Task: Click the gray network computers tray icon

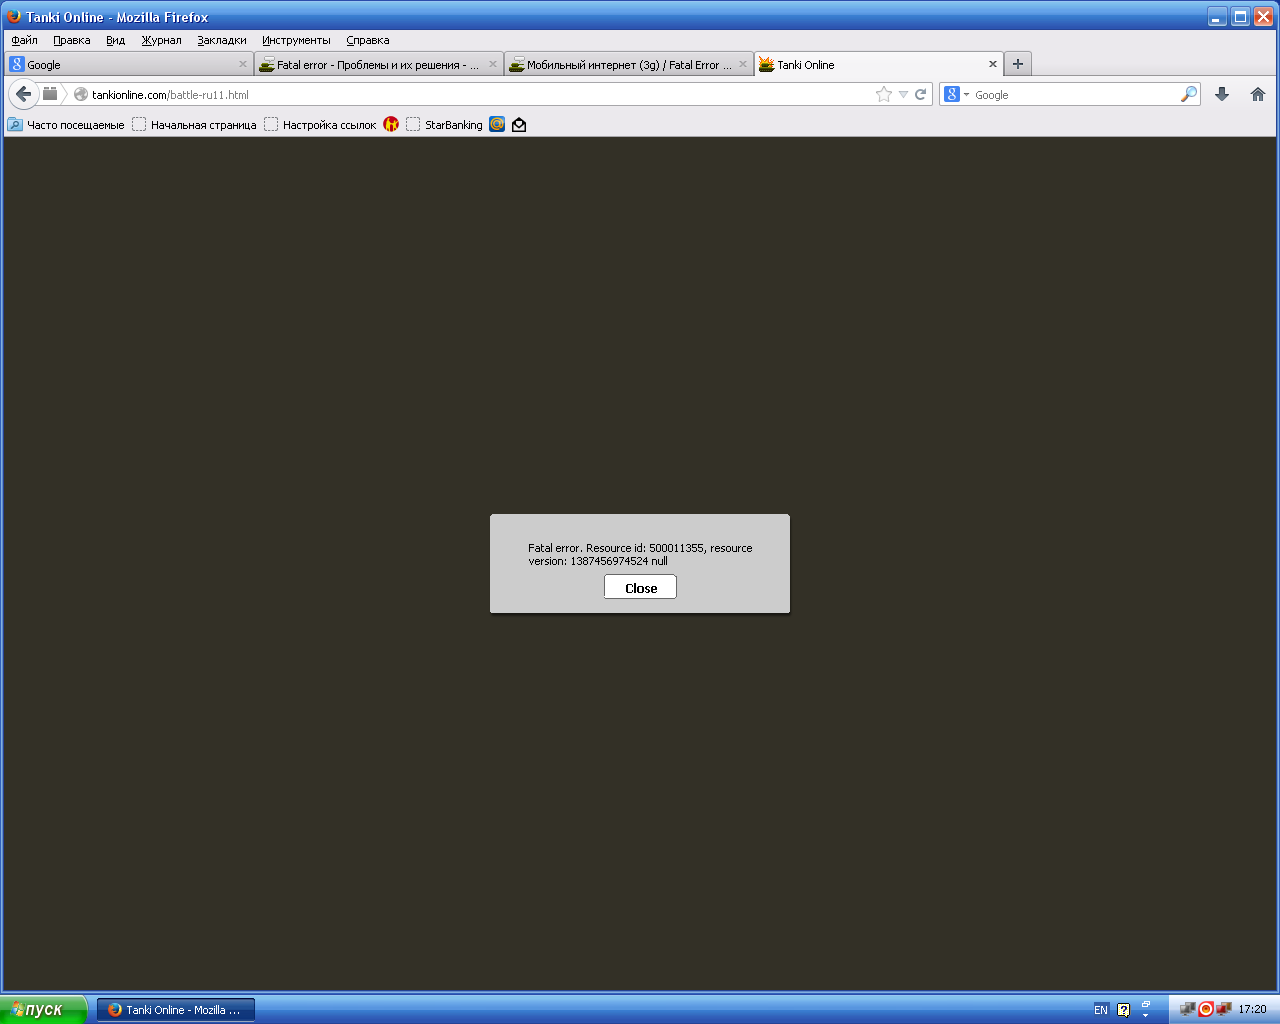Action: tap(1188, 1009)
